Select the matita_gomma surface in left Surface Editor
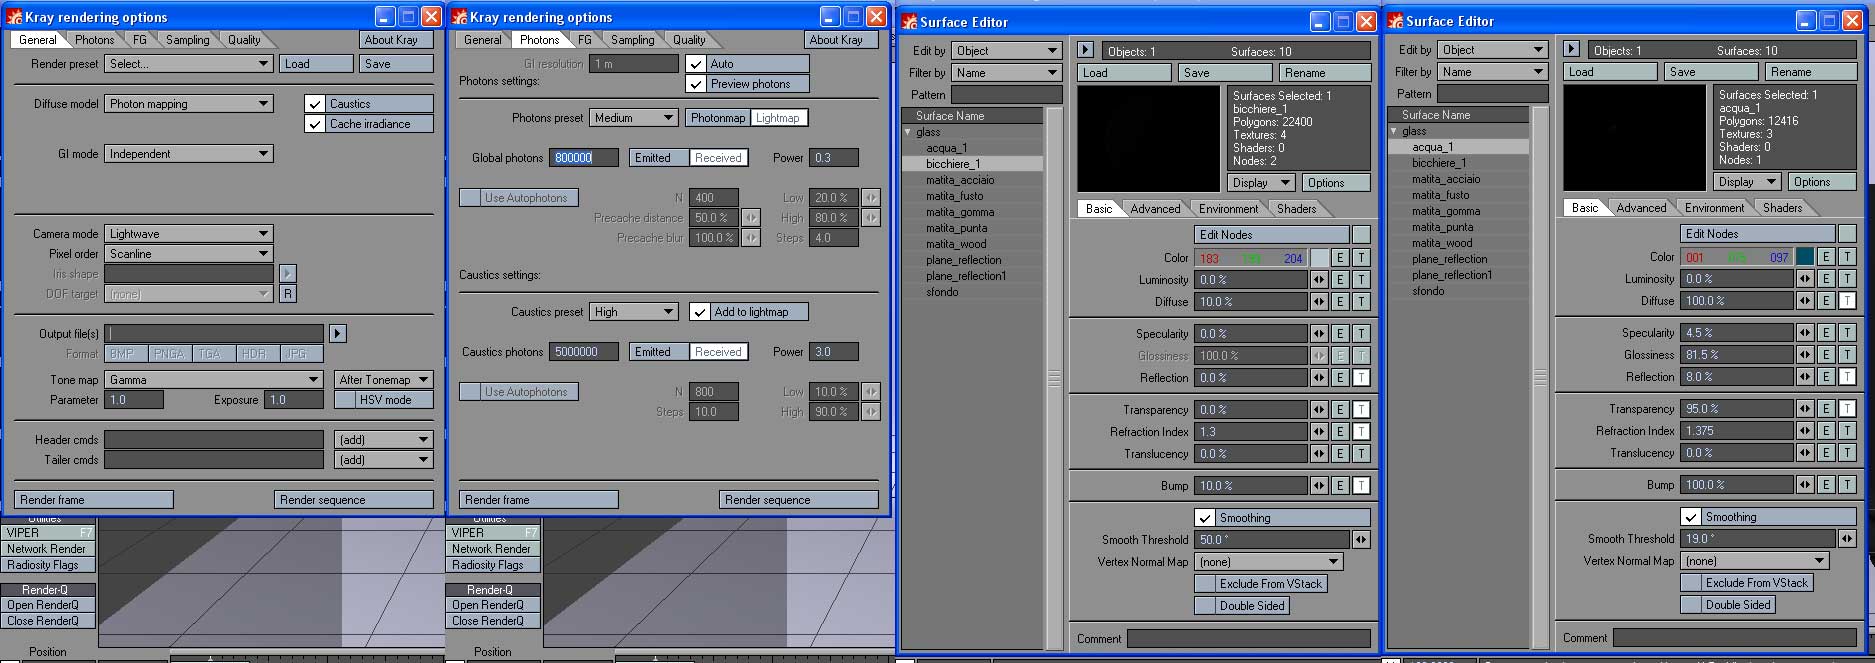1875x663 pixels. [x=959, y=212]
